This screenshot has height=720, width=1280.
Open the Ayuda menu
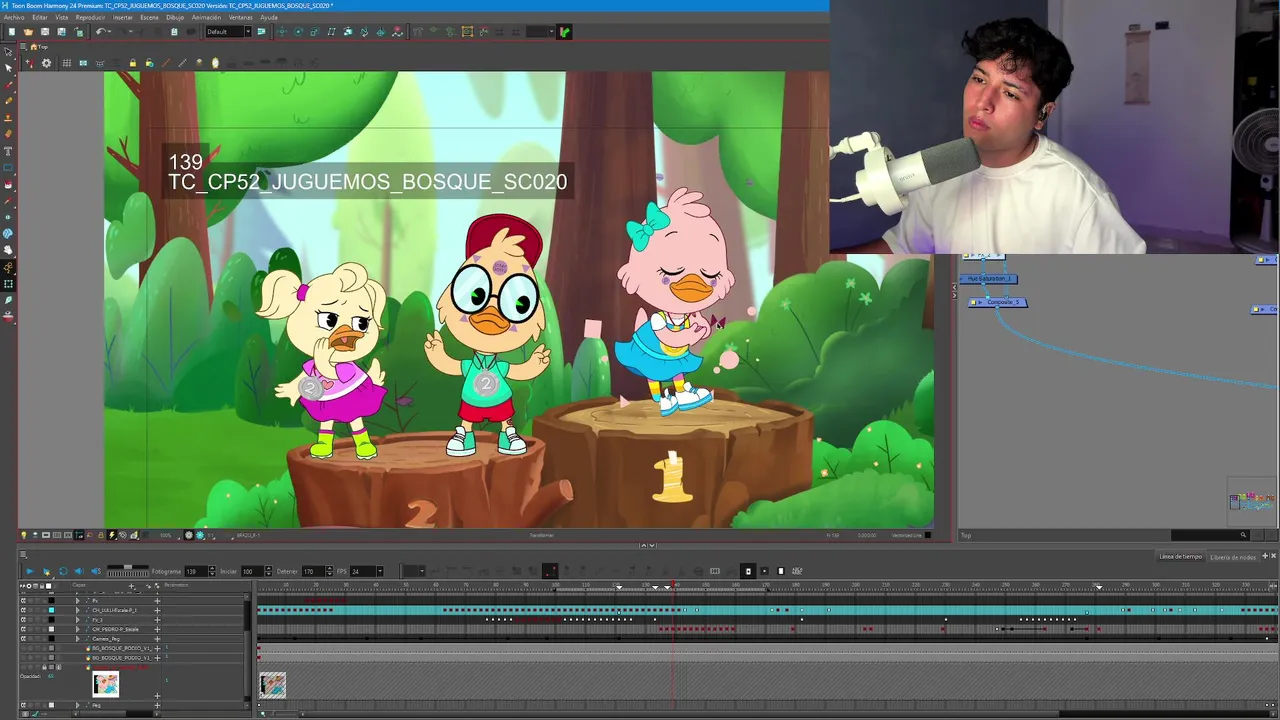[x=269, y=17]
